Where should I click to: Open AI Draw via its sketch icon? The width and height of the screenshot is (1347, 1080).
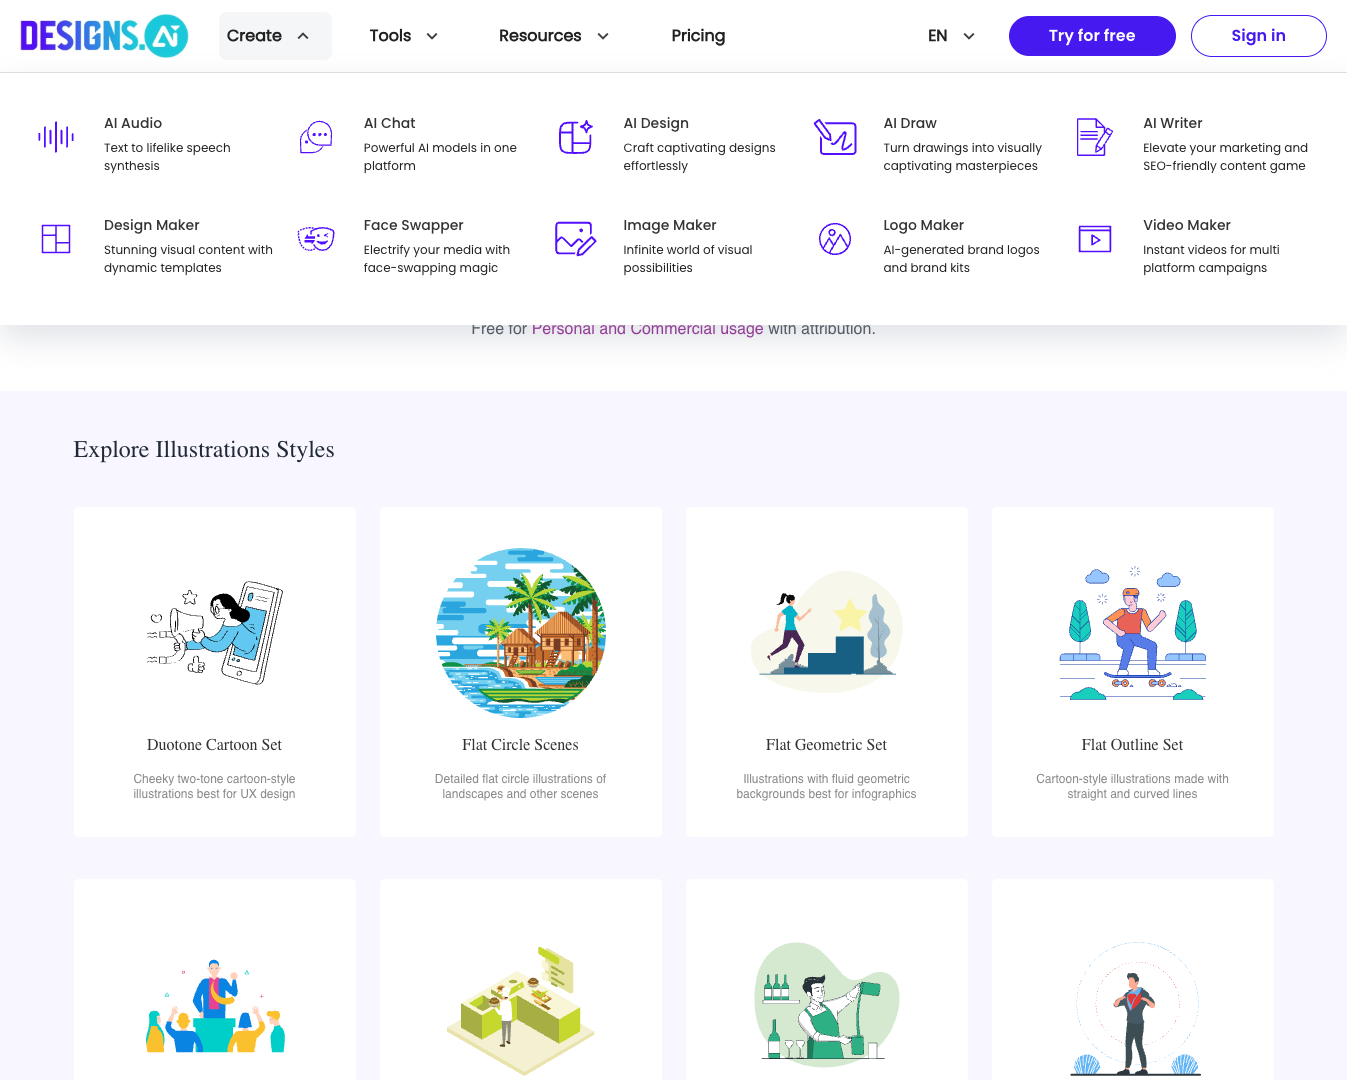(x=836, y=138)
